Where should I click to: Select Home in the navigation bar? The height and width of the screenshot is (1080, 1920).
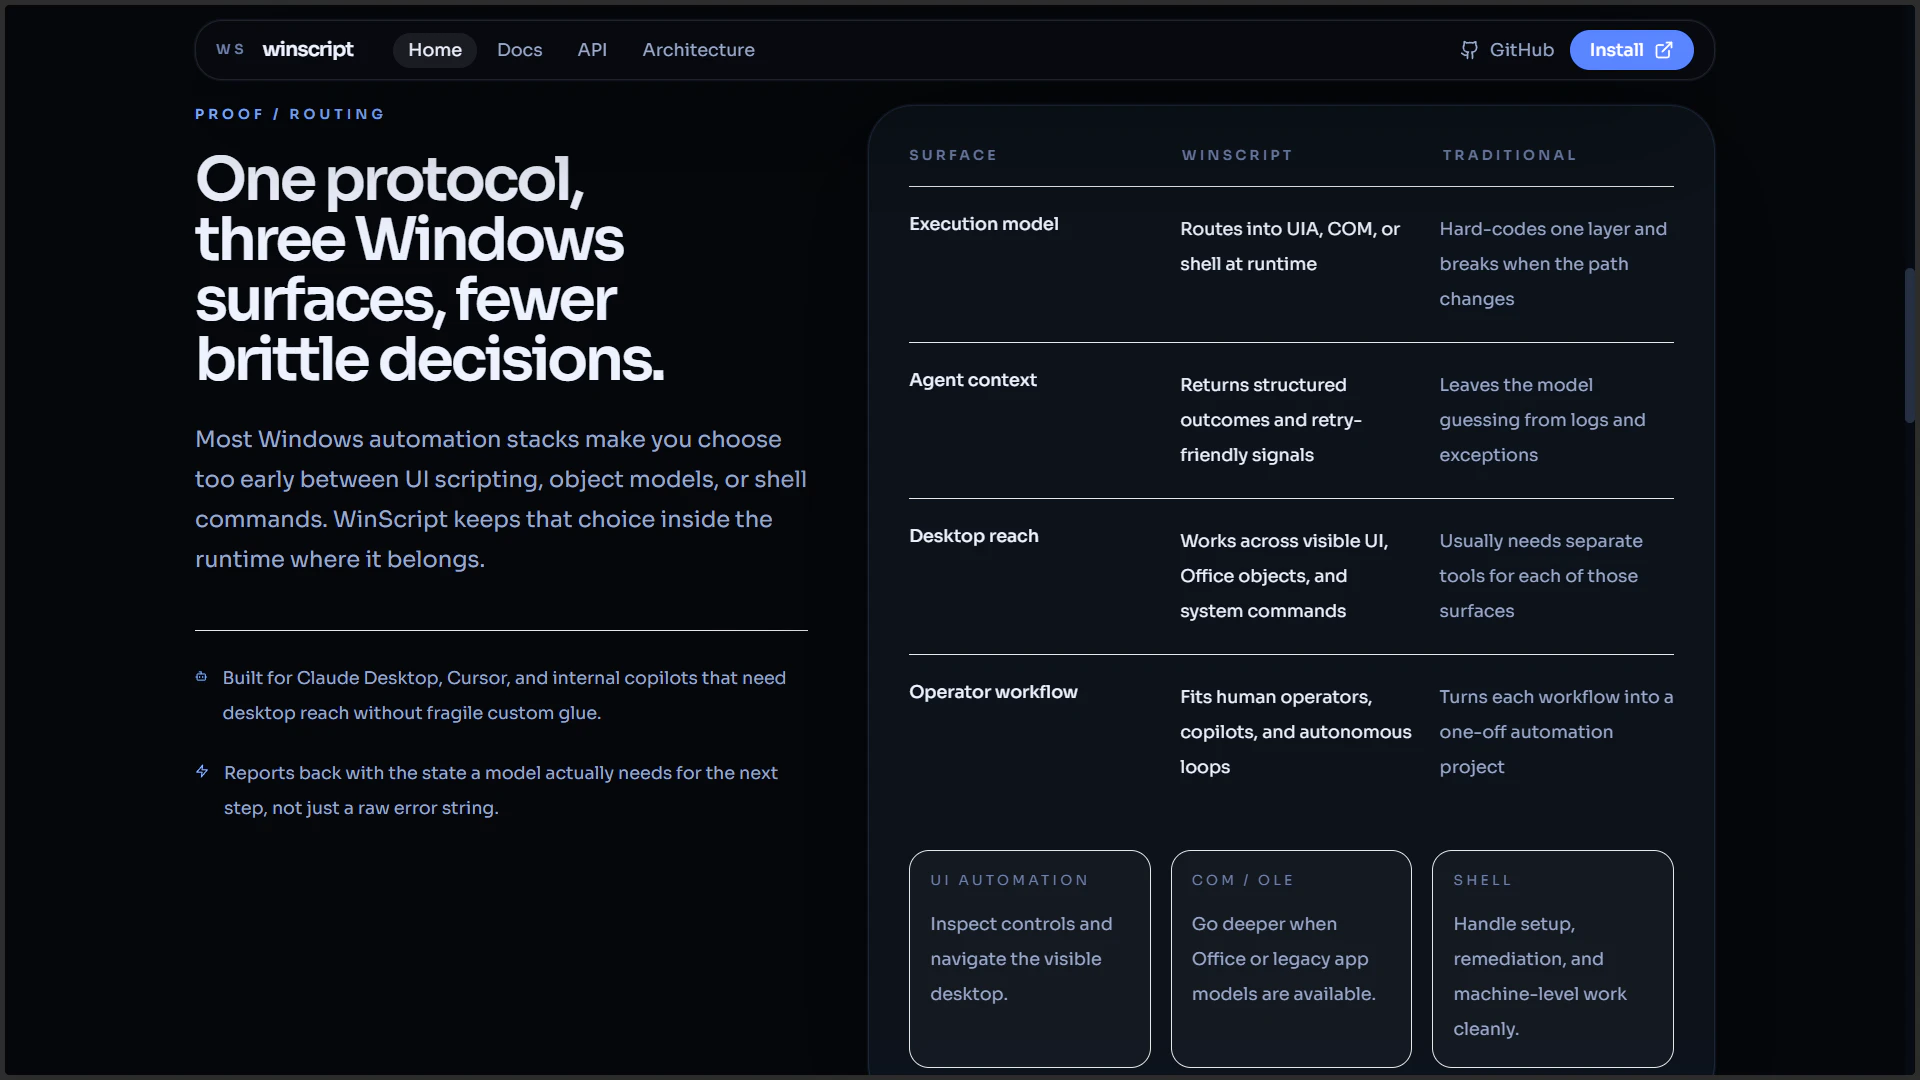(x=434, y=49)
